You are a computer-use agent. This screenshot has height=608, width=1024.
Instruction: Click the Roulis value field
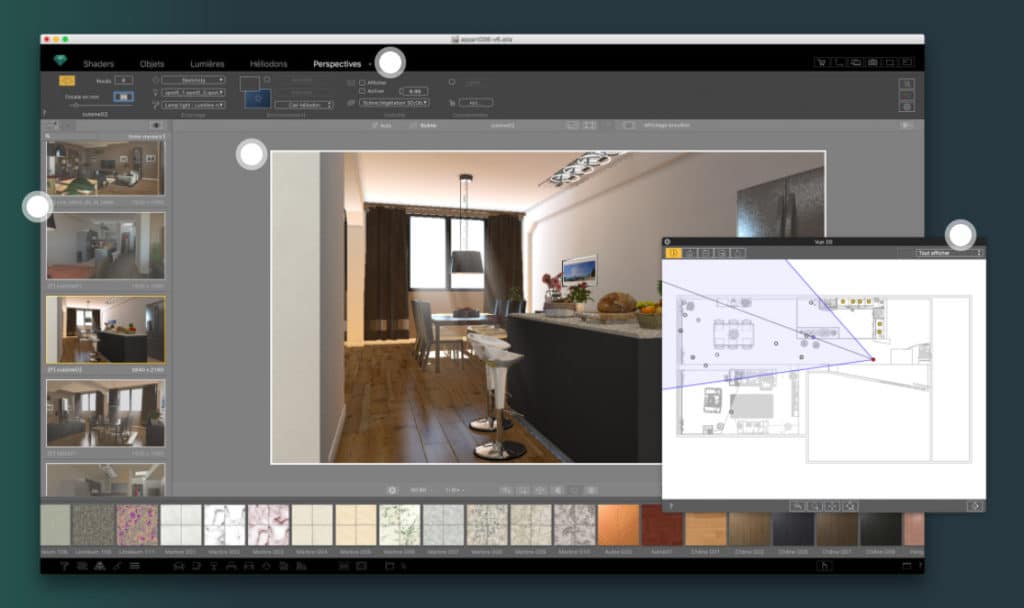click(124, 80)
